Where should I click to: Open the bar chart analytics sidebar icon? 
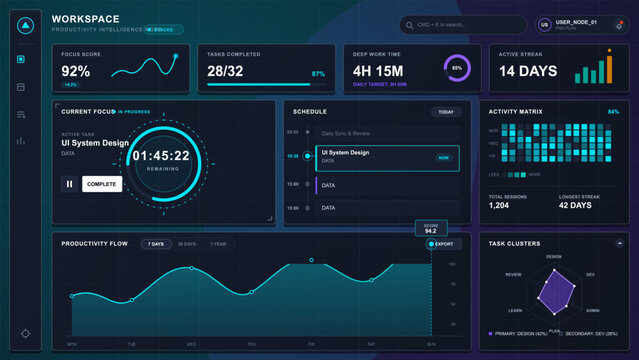pyautogui.click(x=21, y=141)
